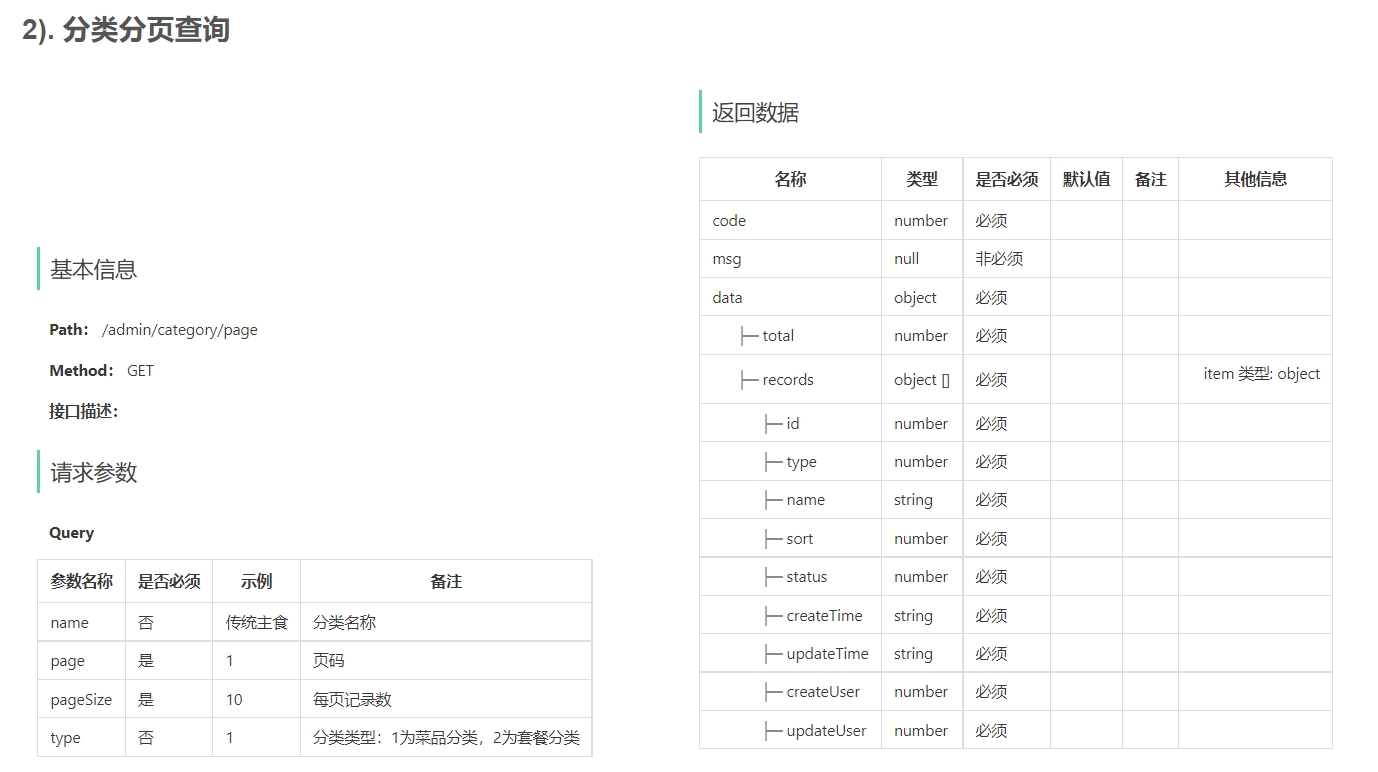The image size is (1378, 772).
Task: Select the "createUser" field name
Action: 823,692
